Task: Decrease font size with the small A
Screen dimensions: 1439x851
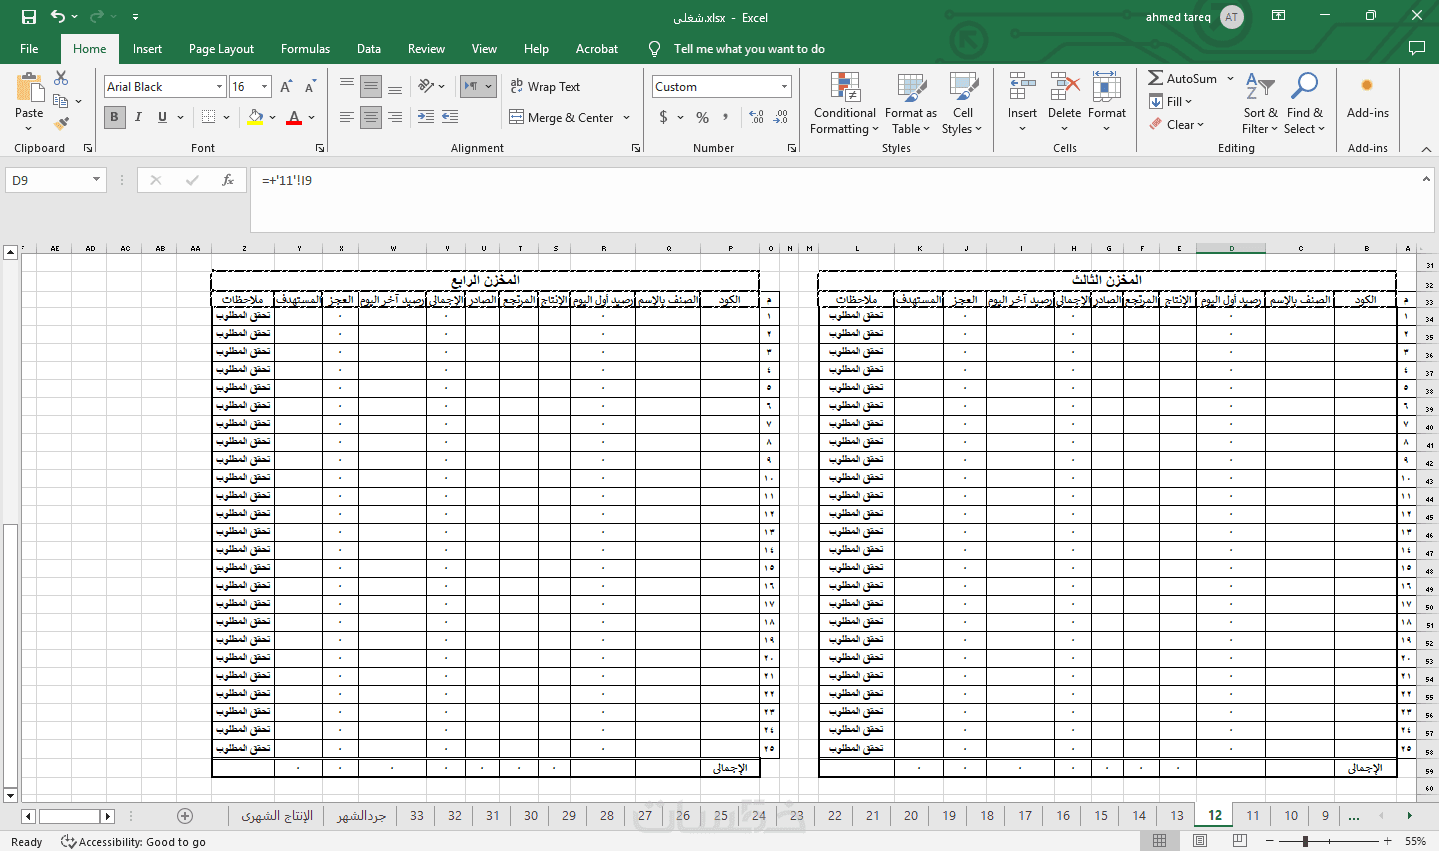Action: tap(310, 87)
